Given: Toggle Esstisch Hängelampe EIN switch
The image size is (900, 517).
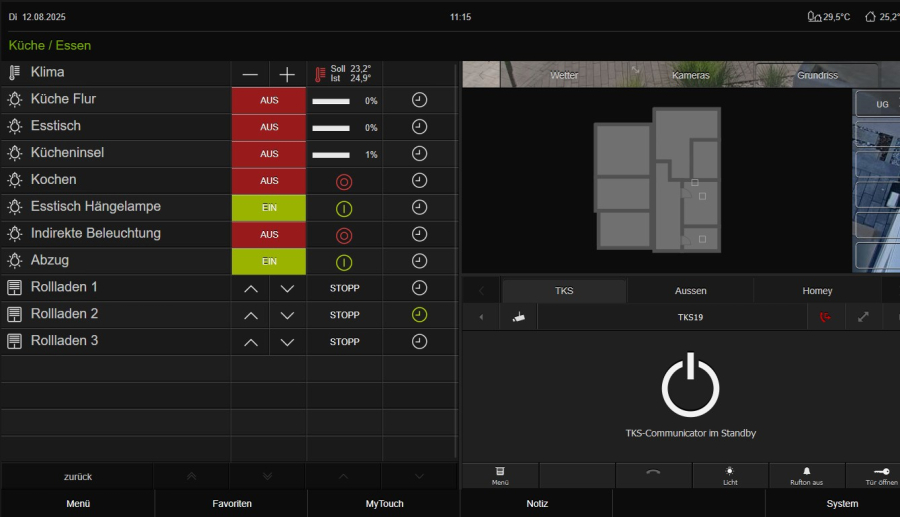Looking at the screenshot, I should tap(269, 207).
